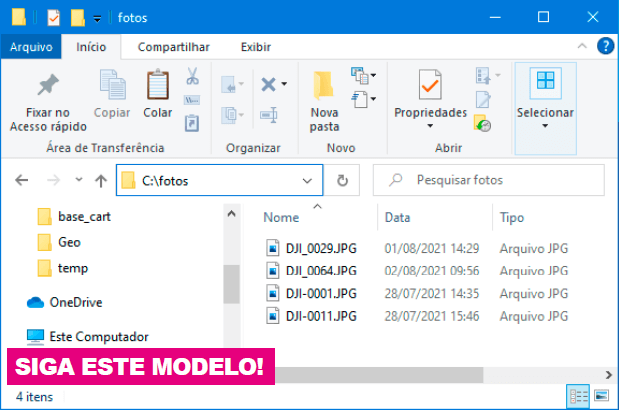Click the Nova pasta folder icon

tap(323, 84)
